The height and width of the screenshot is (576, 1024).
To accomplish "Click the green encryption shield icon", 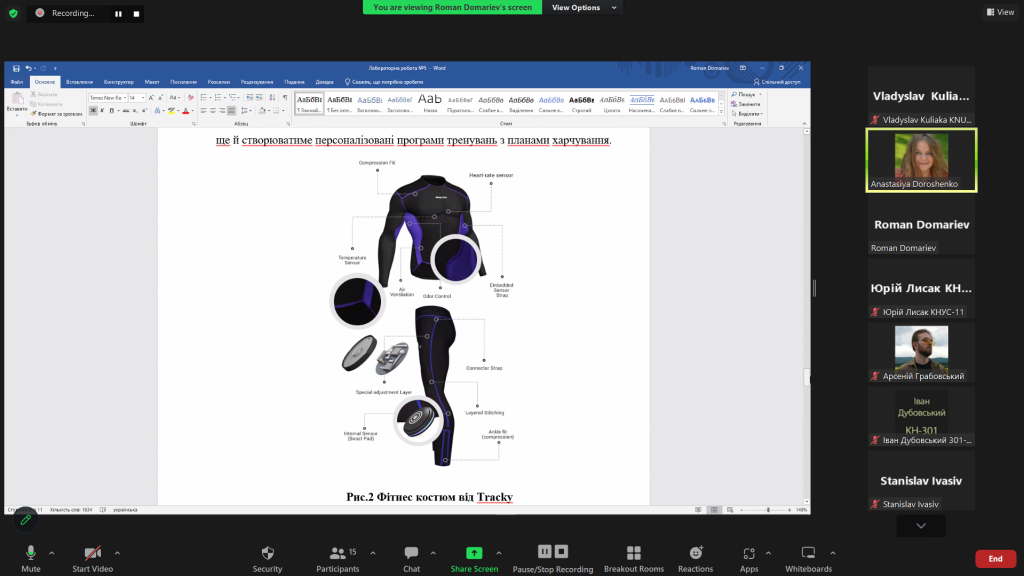I will [13, 13].
